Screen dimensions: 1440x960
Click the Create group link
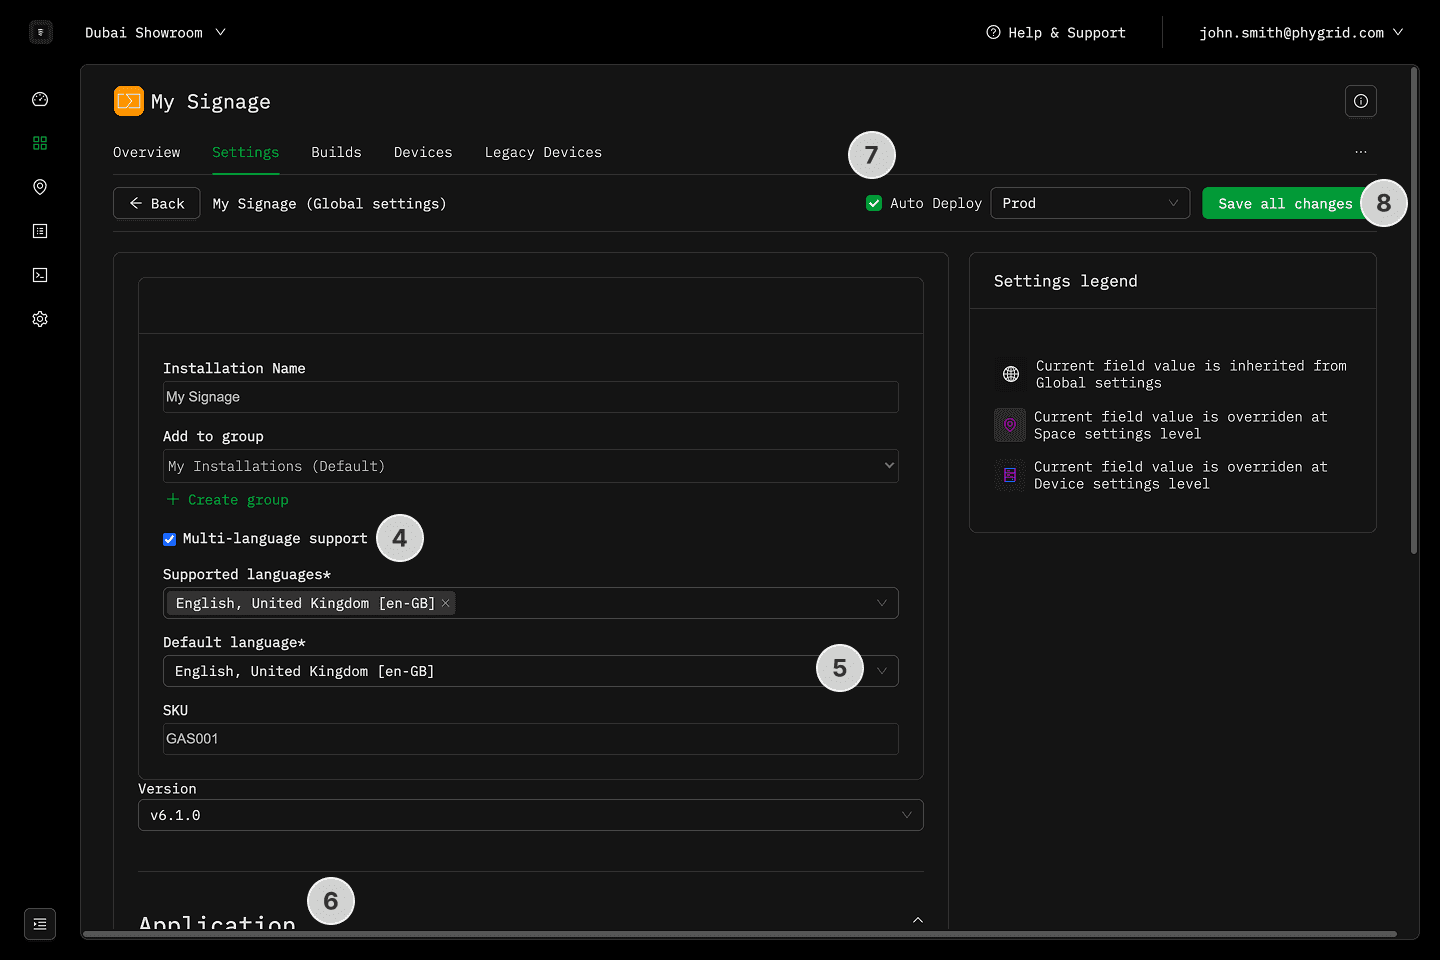[228, 500]
